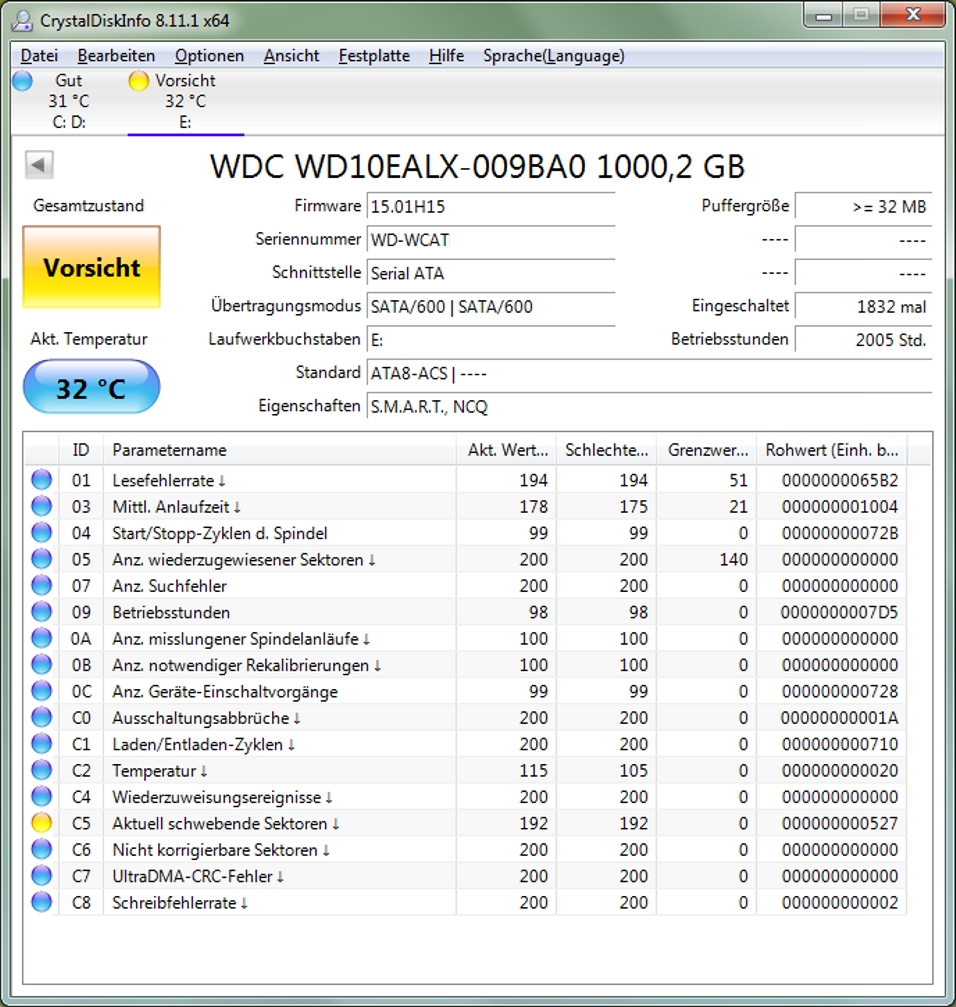Click the CrystalDiskInfo title bar app icon

[x=22, y=21]
